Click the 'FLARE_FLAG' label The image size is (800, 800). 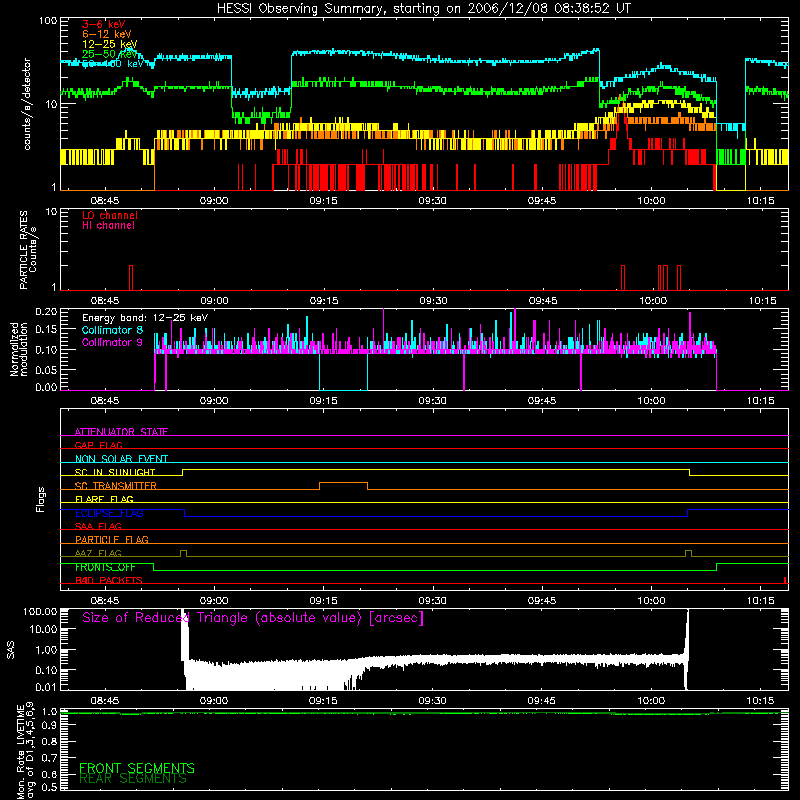tap(104, 499)
